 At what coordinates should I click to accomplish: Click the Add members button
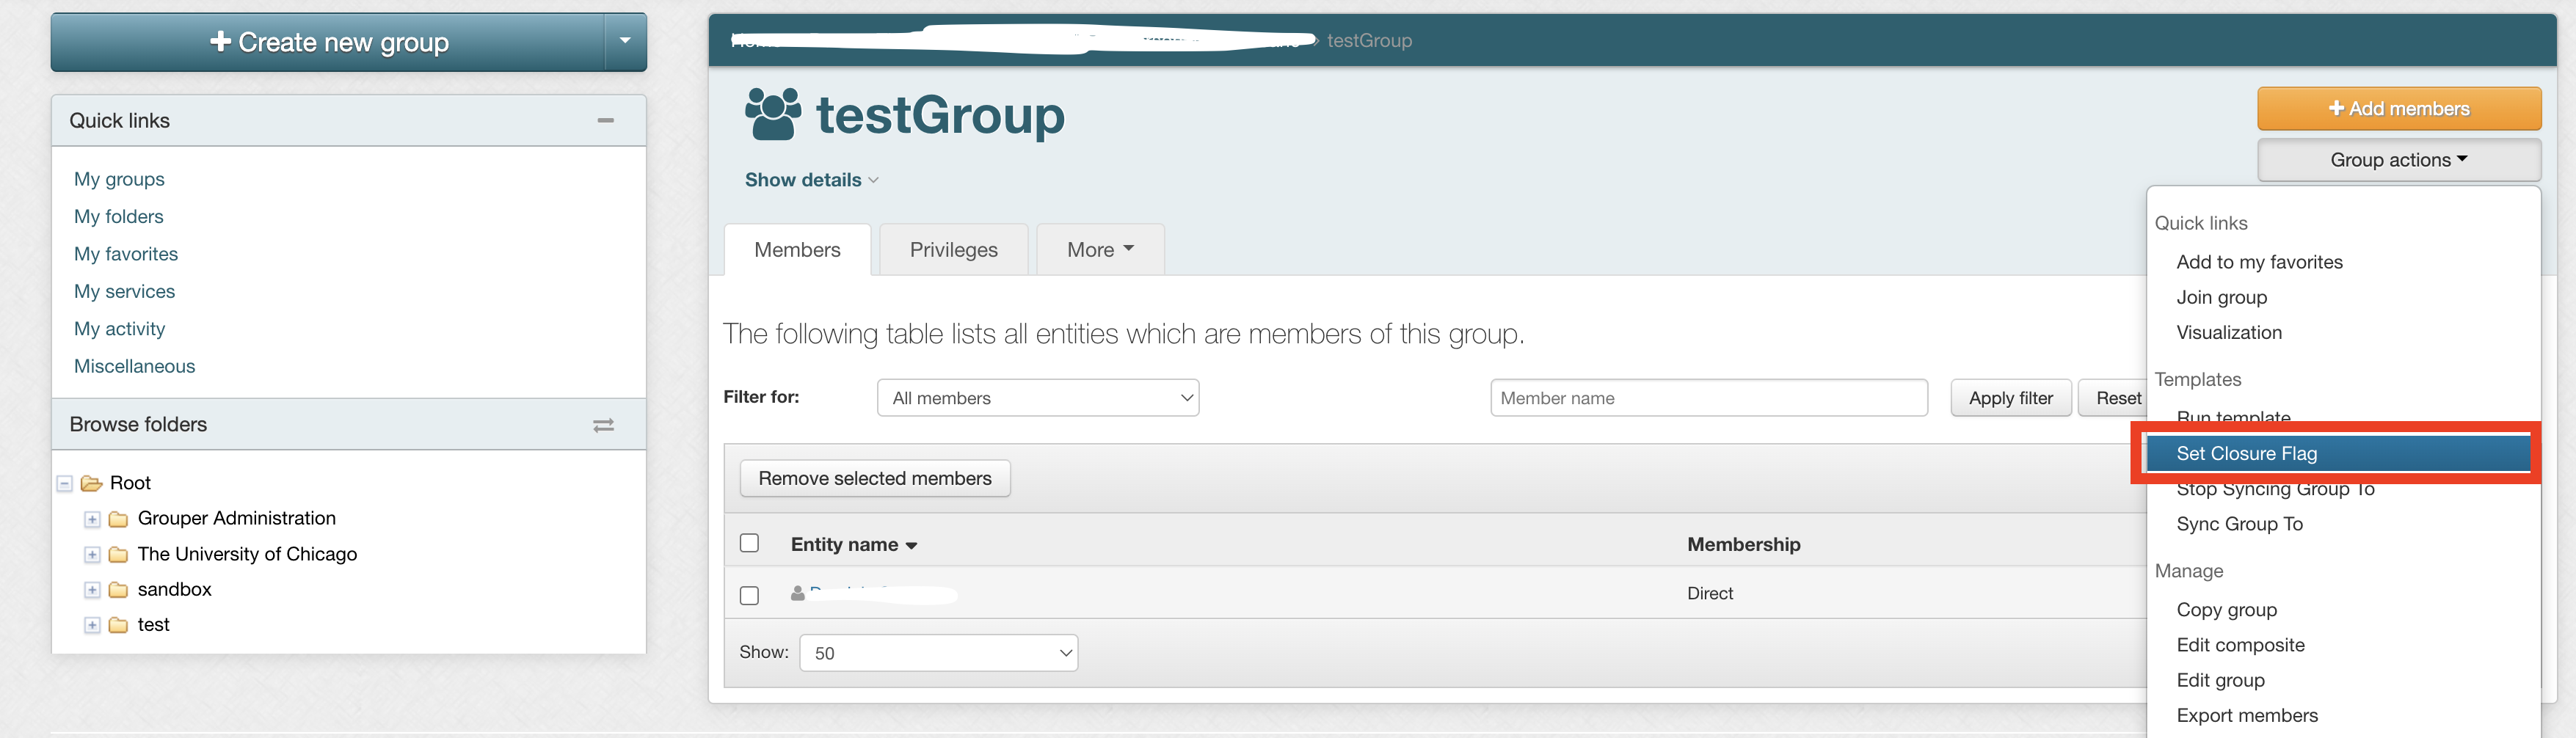[2398, 109]
